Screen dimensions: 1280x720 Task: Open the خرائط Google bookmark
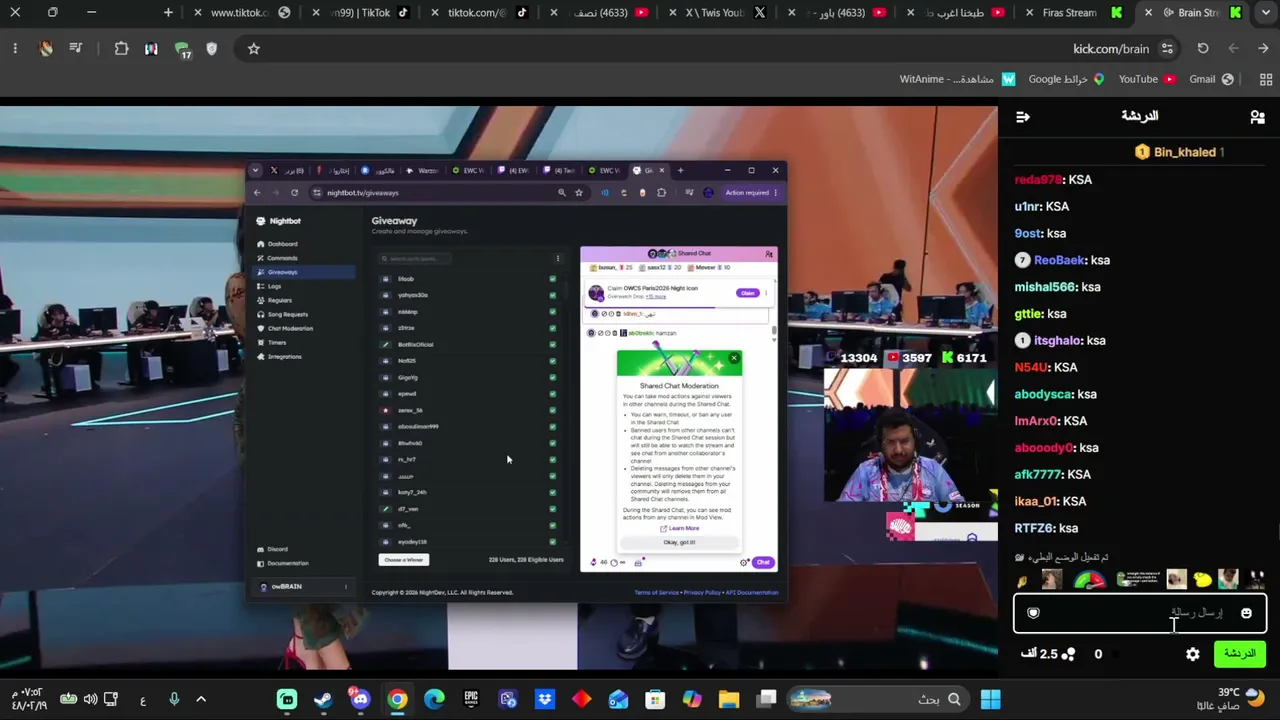pyautogui.click(x=1066, y=79)
